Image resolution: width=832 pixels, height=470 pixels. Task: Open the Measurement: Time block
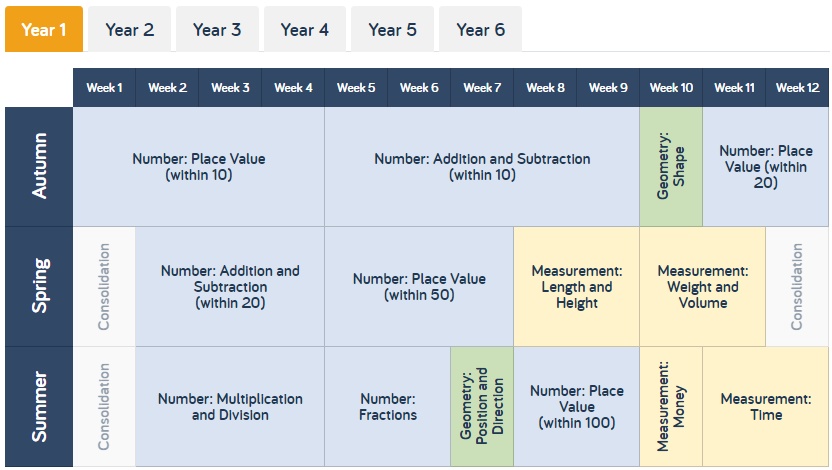[x=766, y=407]
